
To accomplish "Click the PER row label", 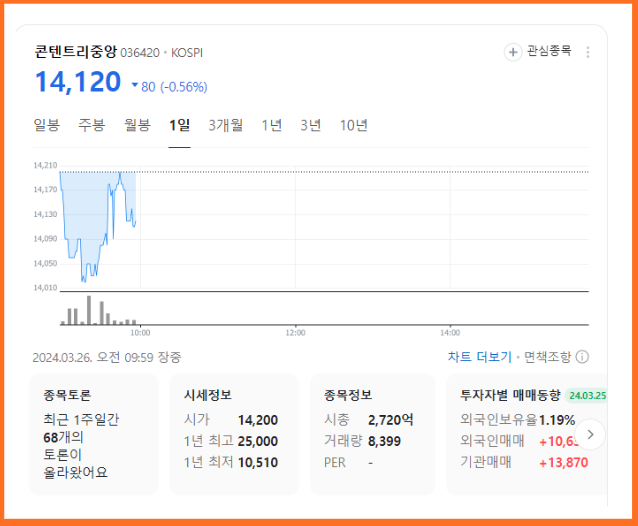I will coord(335,463).
